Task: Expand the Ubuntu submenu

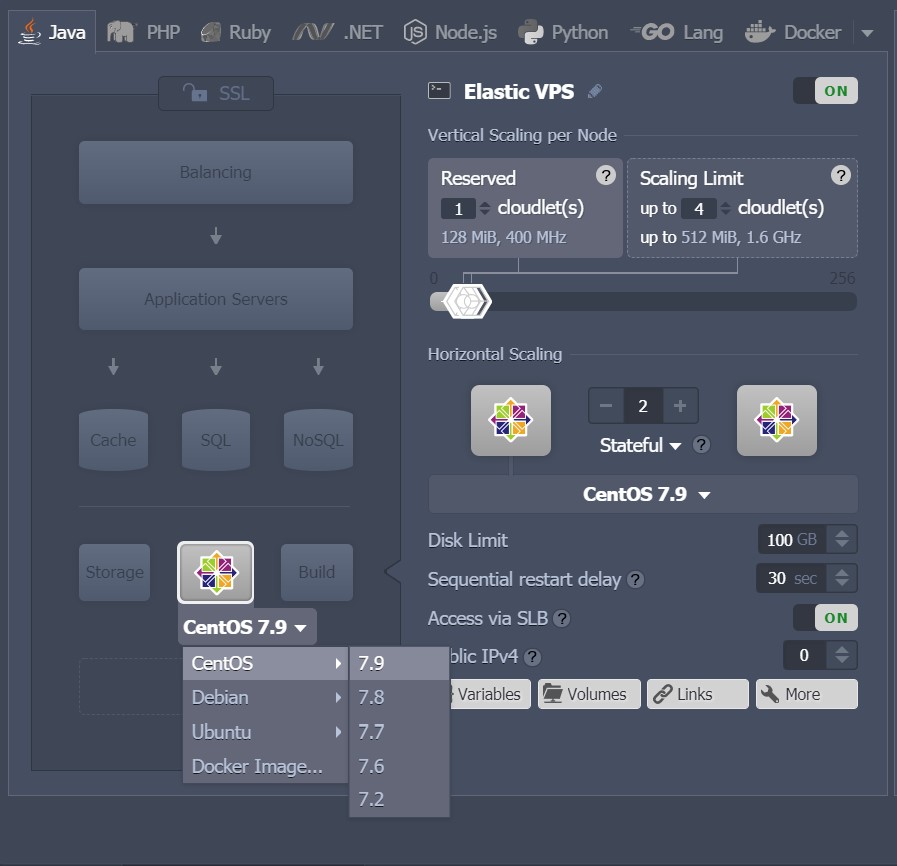Action: [x=265, y=732]
